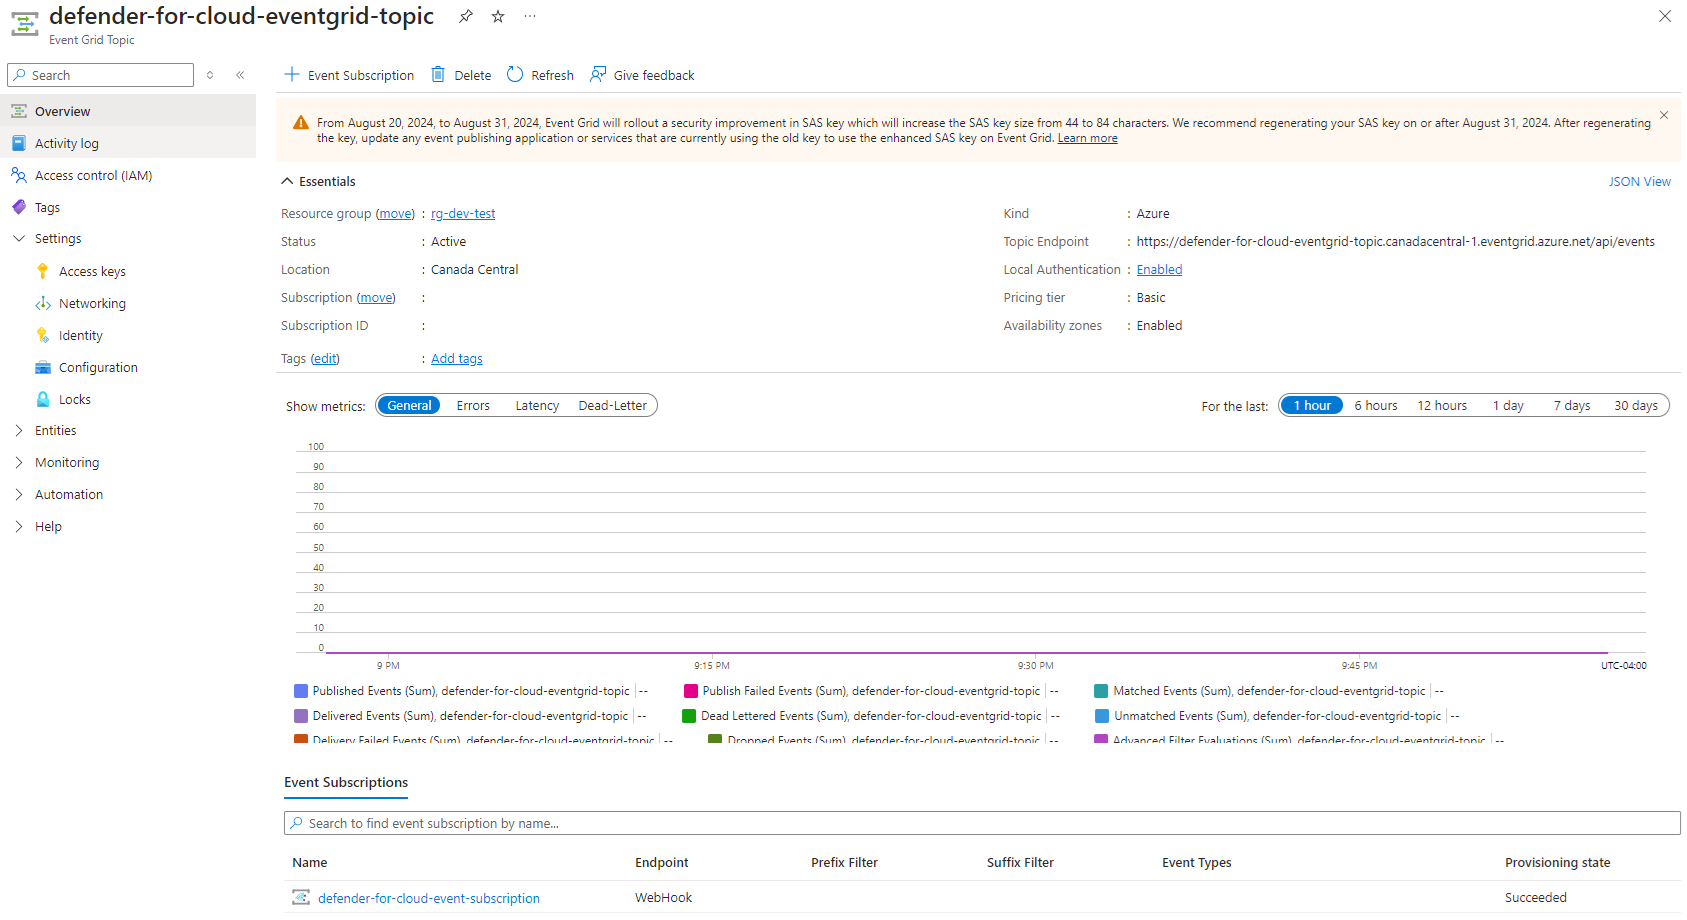Set time range to 1 hour
This screenshot has width=1687, height=920.
1312,405
